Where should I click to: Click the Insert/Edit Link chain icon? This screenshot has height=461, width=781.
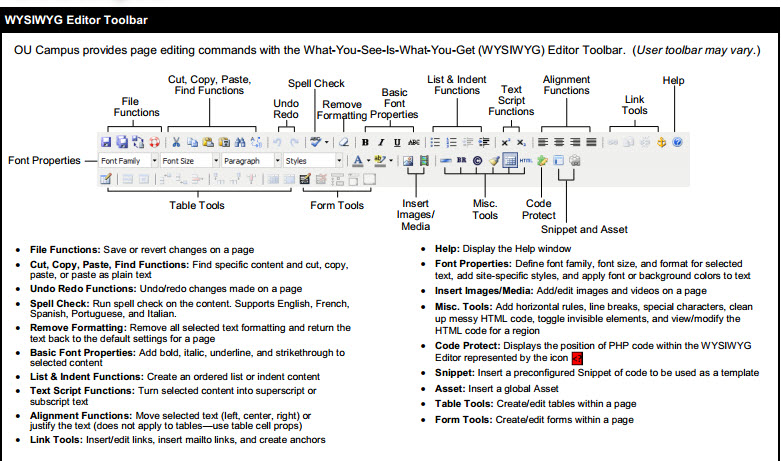(613, 142)
